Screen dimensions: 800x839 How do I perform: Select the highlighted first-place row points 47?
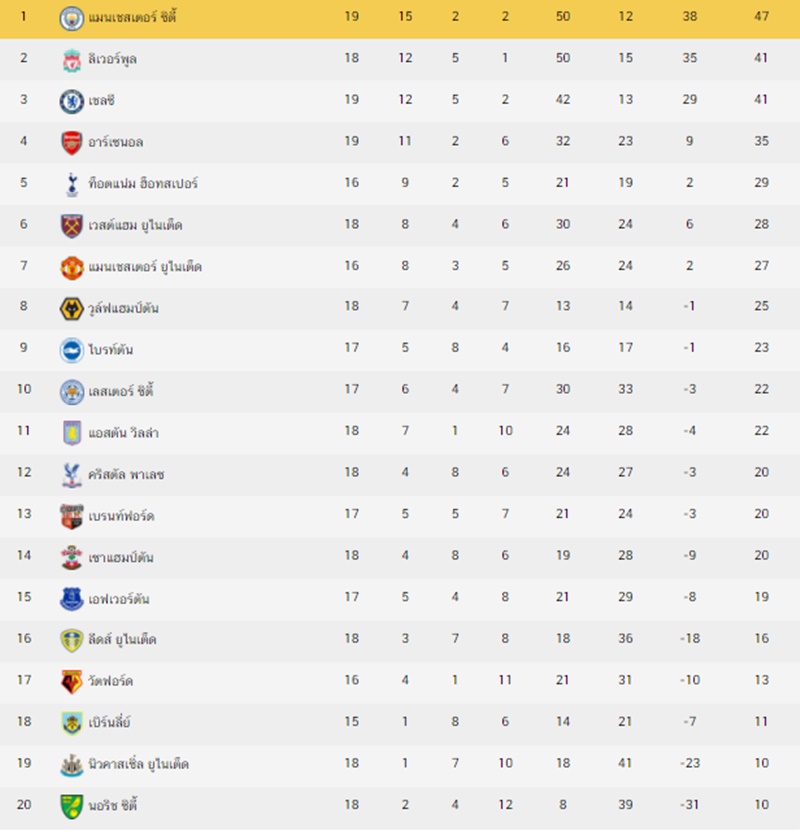coord(761,17)
